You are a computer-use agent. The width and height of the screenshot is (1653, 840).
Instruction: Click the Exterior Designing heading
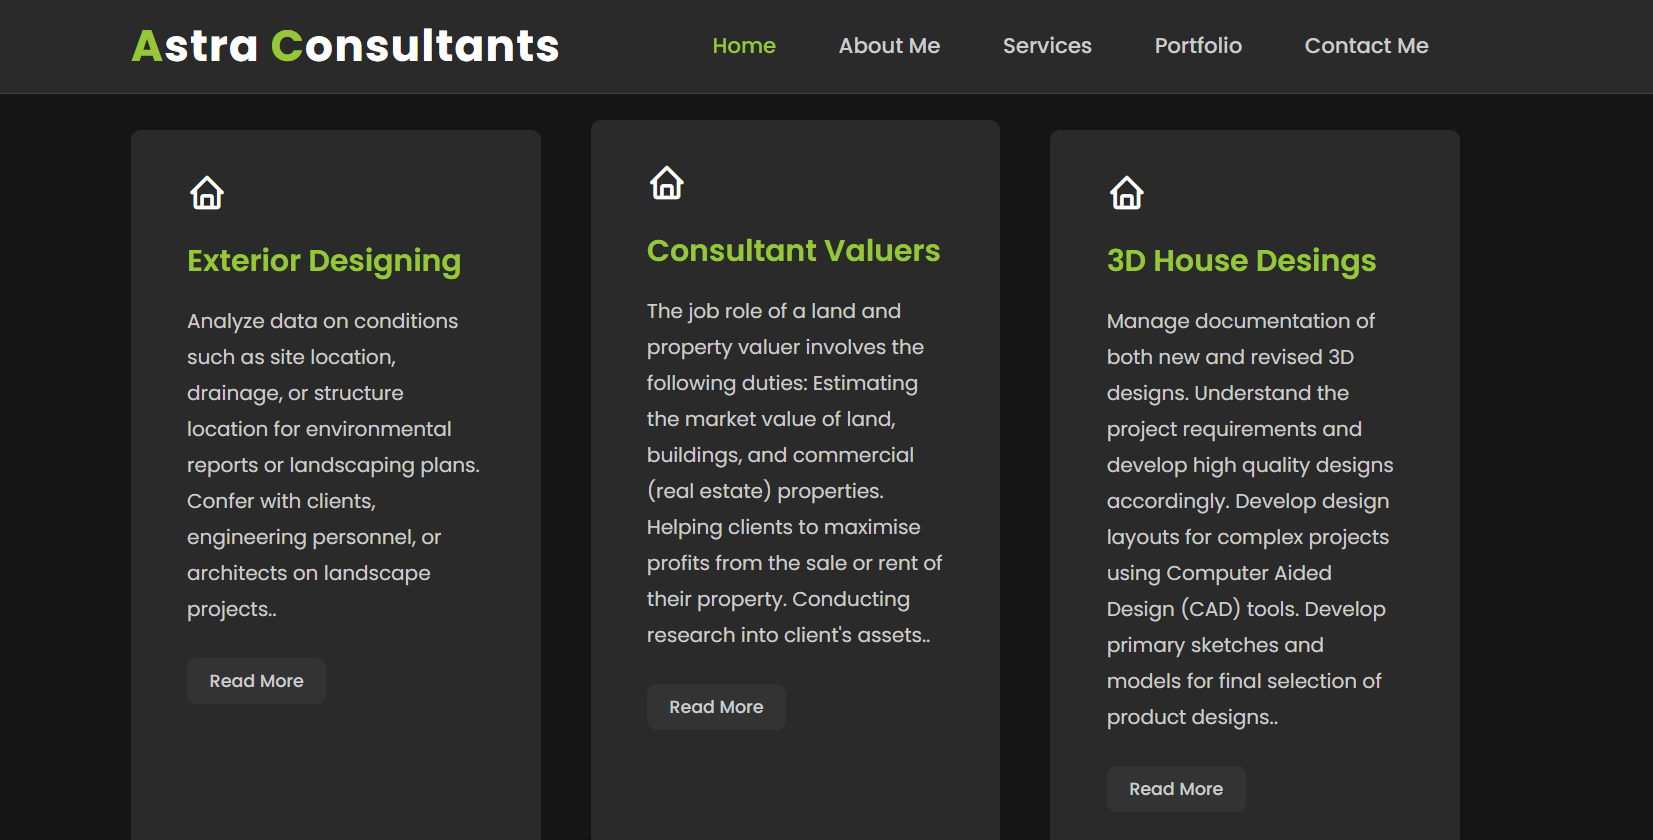point(324,261)
